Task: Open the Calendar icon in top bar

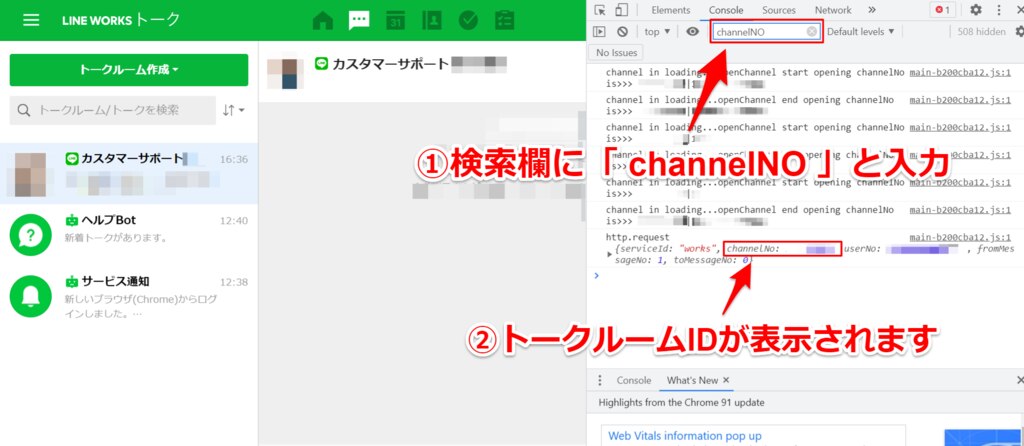Action: click(x=395, y=20)
